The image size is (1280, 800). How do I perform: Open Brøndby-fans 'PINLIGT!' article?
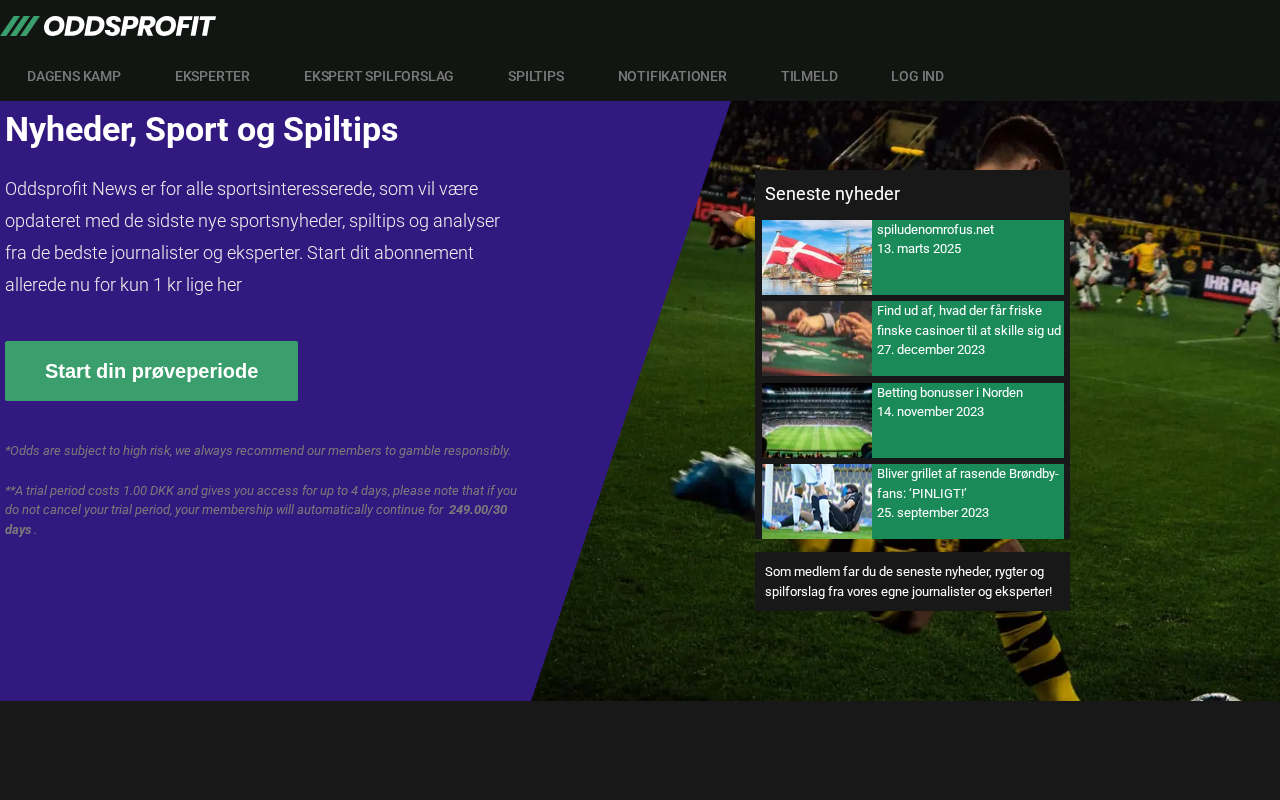click(x=968, y=483)
